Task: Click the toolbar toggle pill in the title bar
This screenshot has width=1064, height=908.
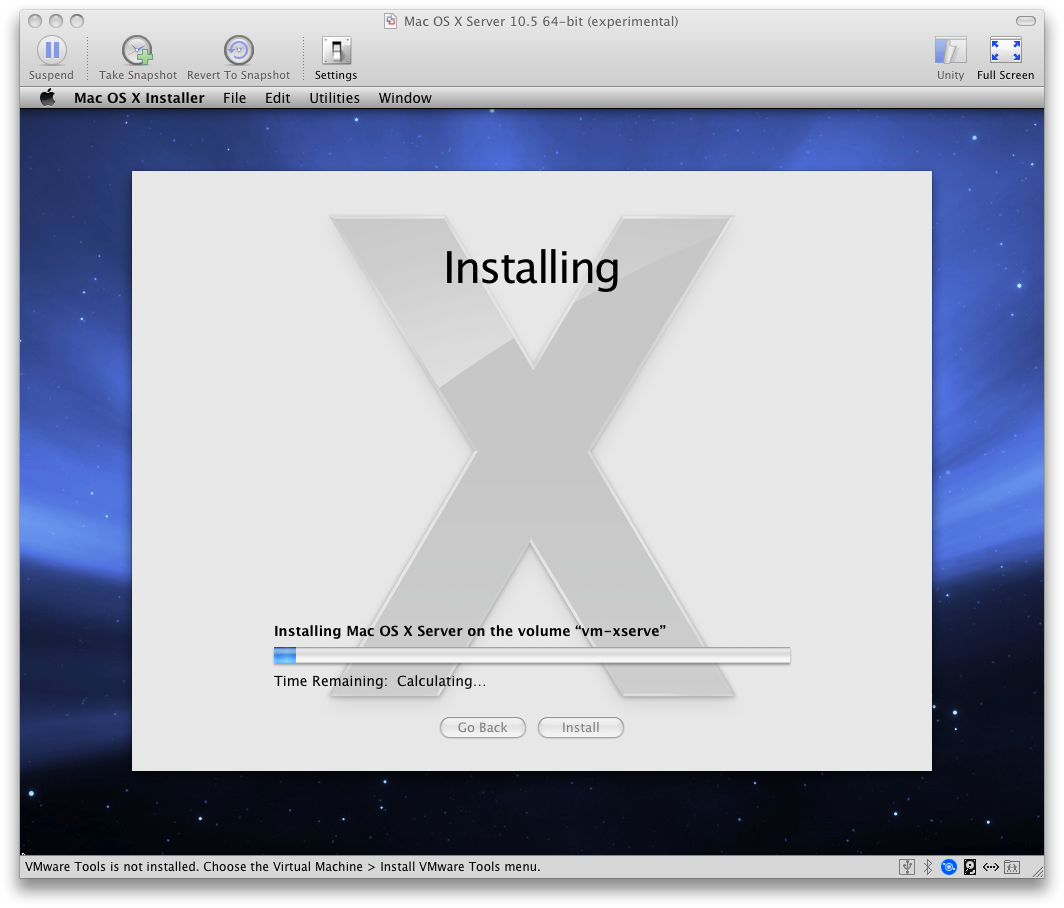Action: [1025, 21]
